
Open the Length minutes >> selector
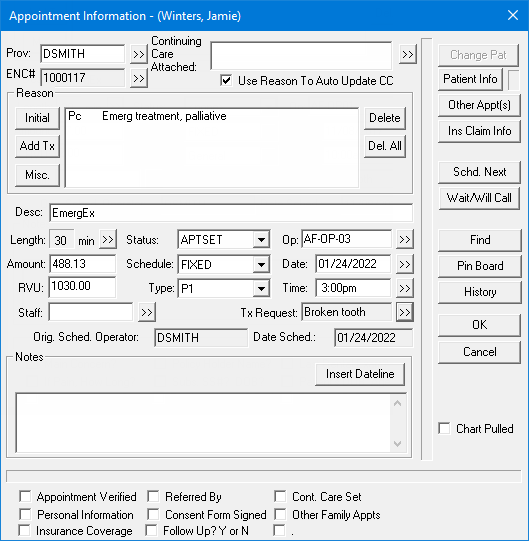coord(108,239)
